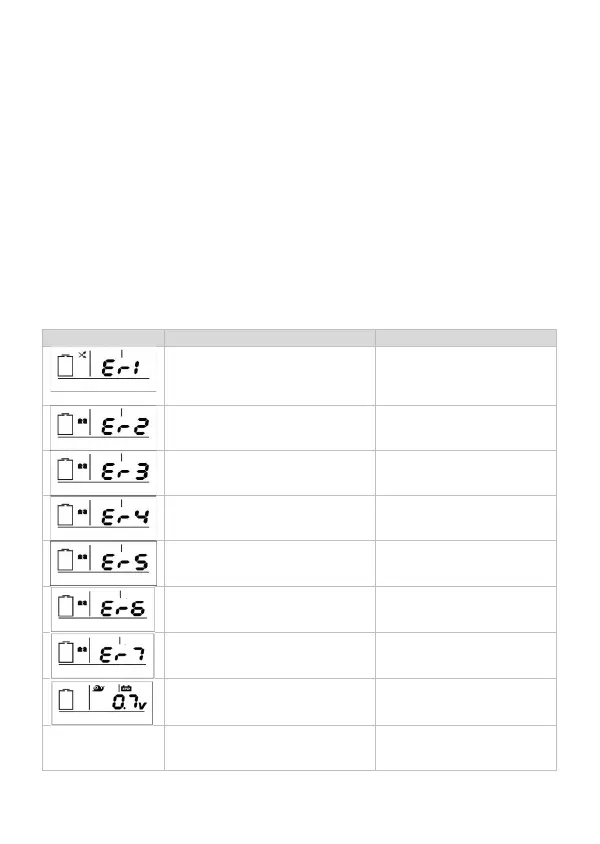The image size is (600, 844).
Task: Click the Er1 error code digits
Action: point(124,369)
